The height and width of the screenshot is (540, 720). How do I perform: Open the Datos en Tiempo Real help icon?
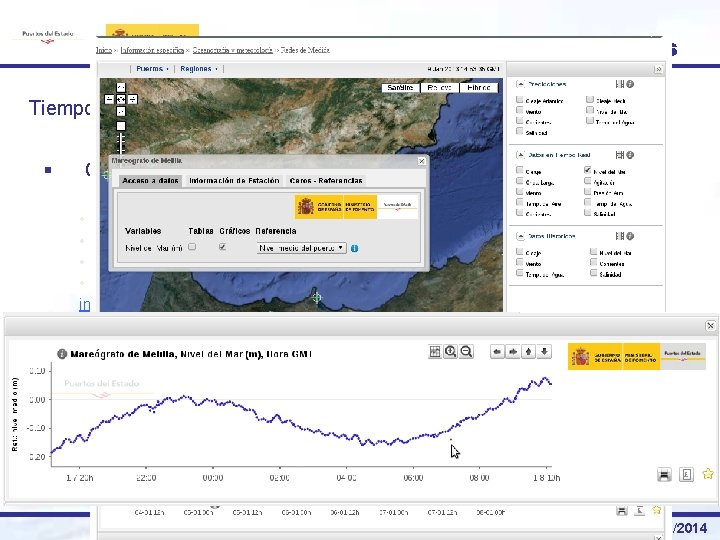[630, 155]
